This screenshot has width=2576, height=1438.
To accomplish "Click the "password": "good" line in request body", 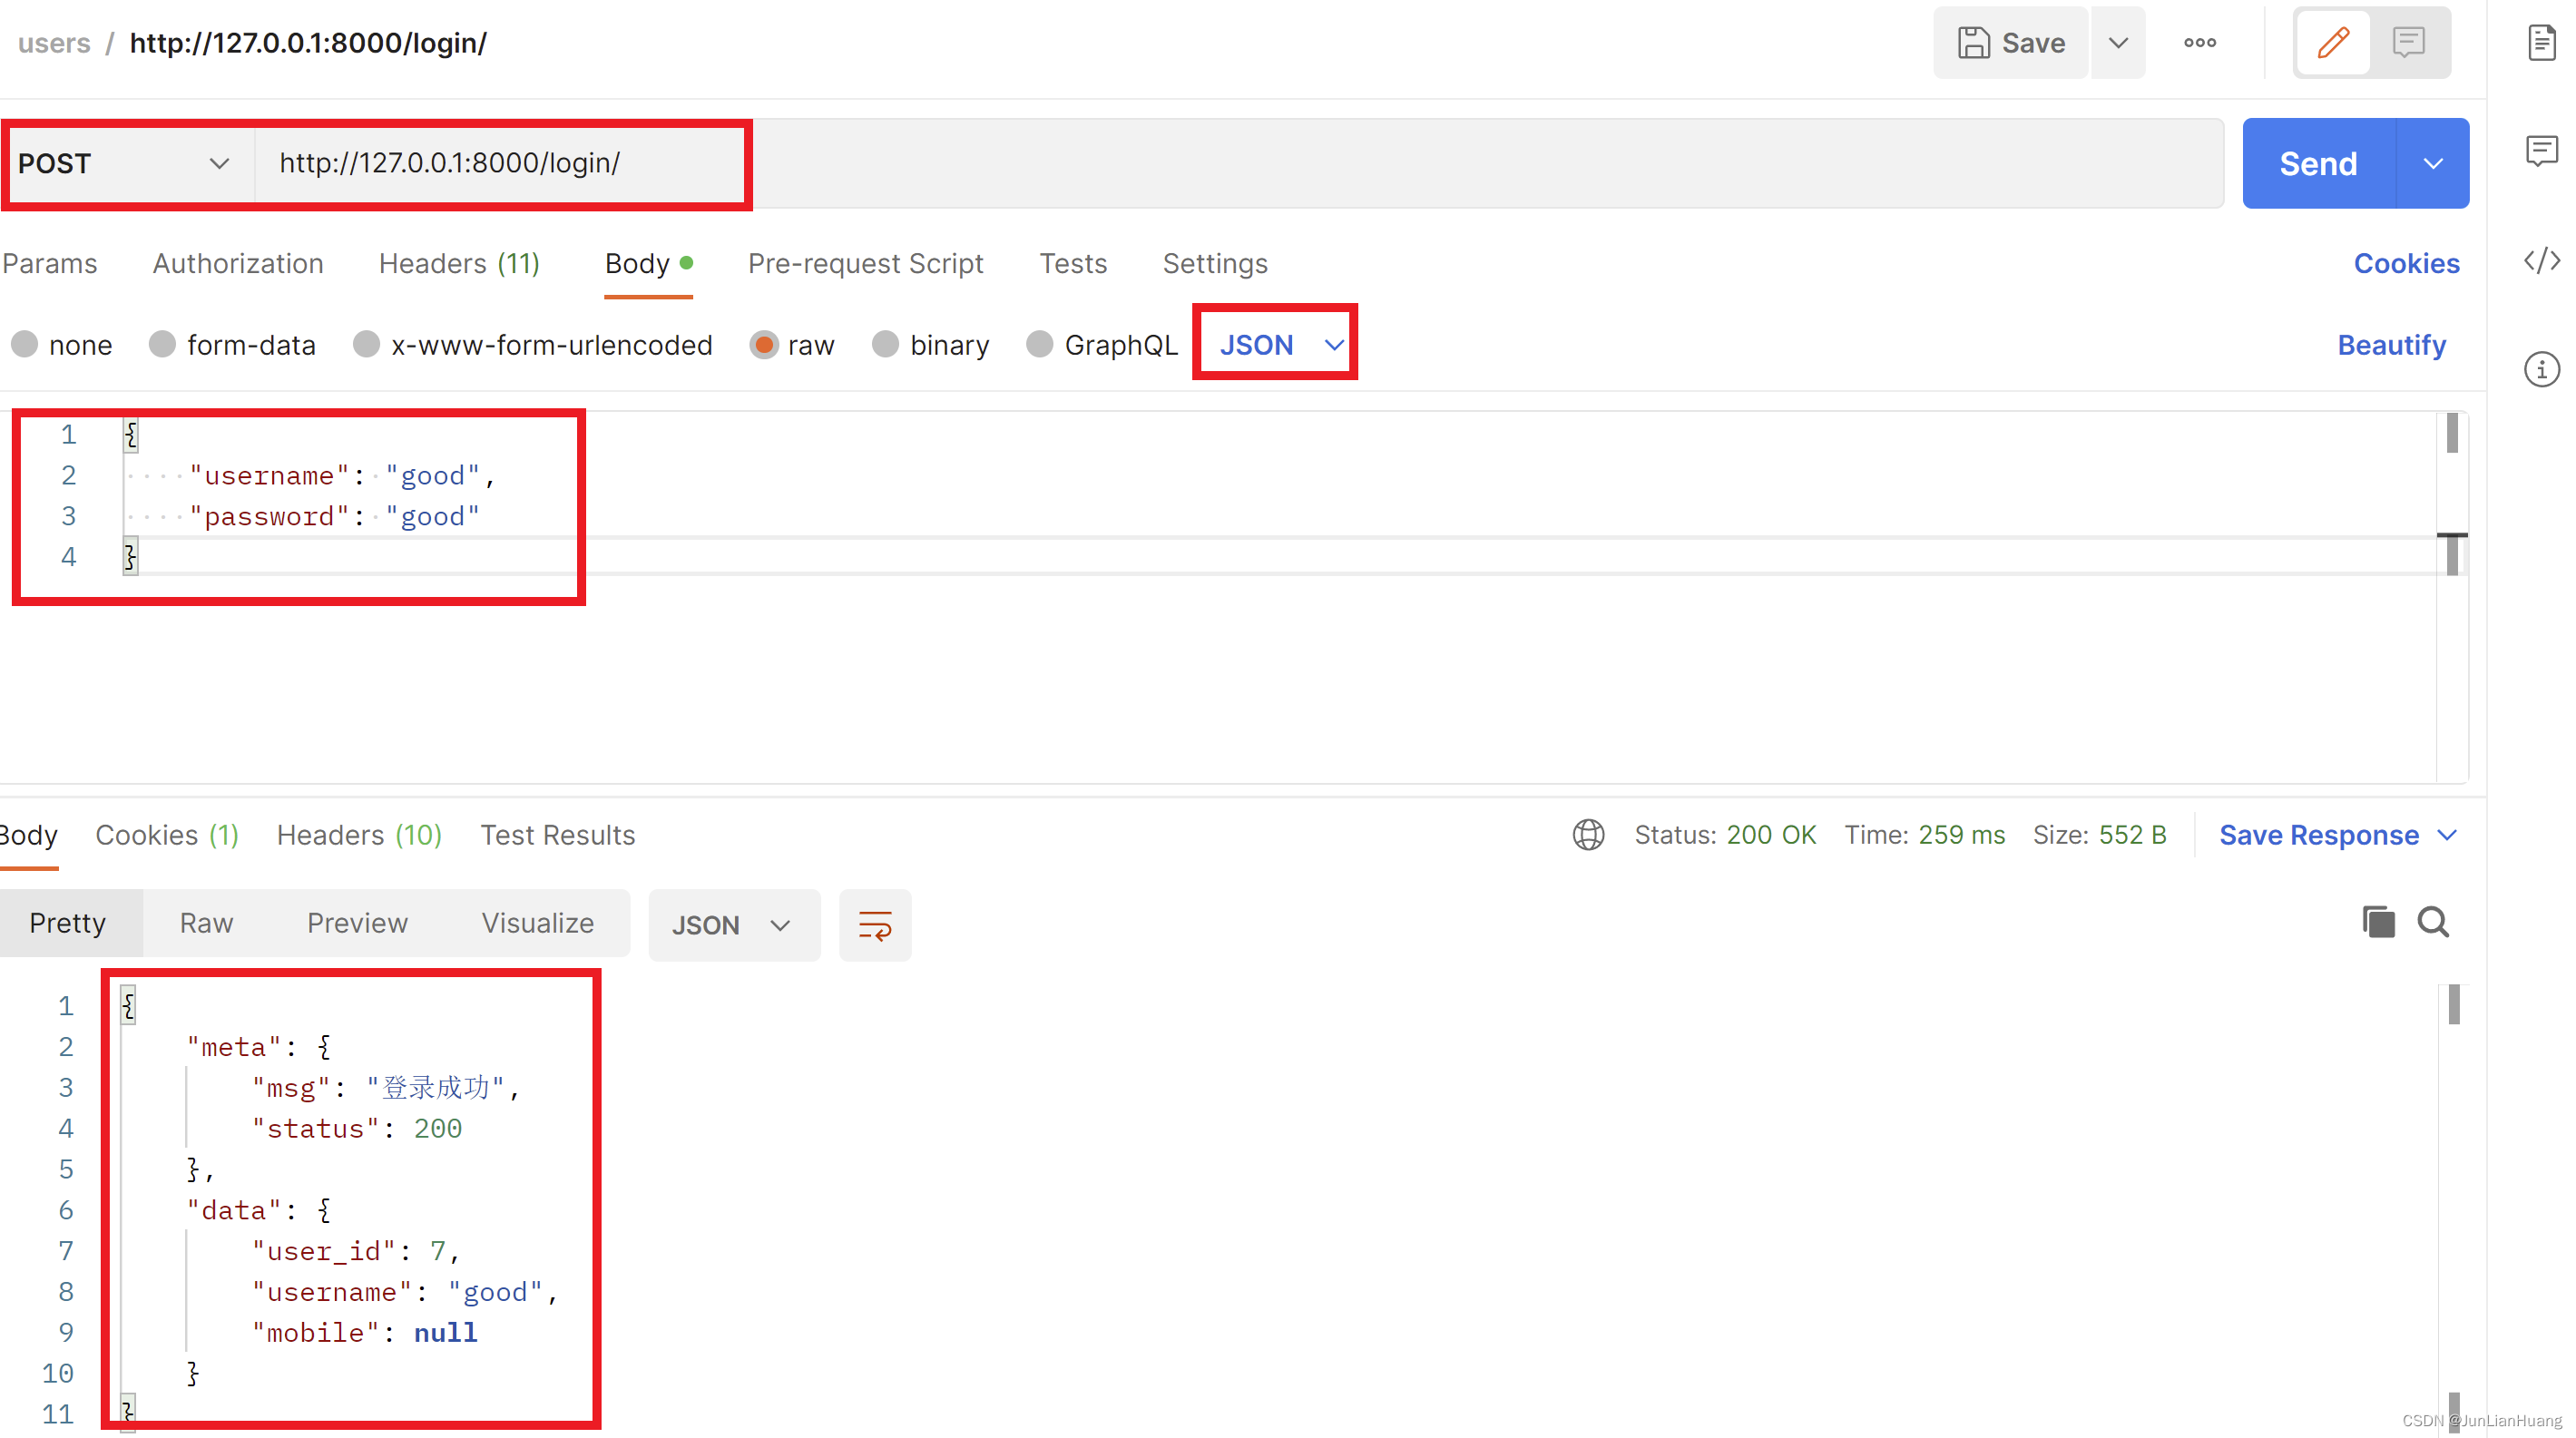I will click(334, 517).
